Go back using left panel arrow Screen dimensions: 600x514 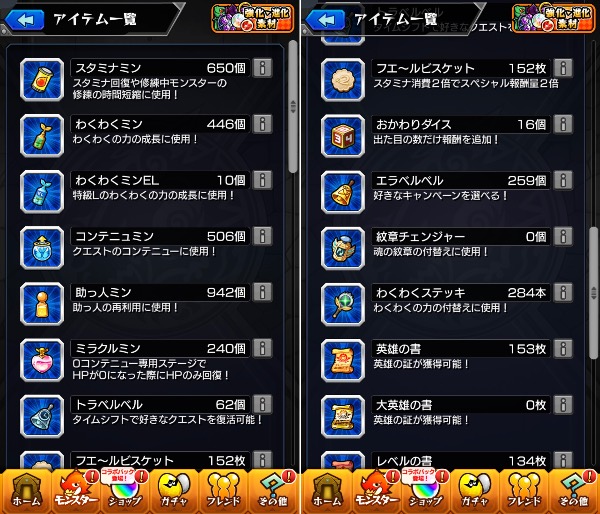[x=24, y=20]
